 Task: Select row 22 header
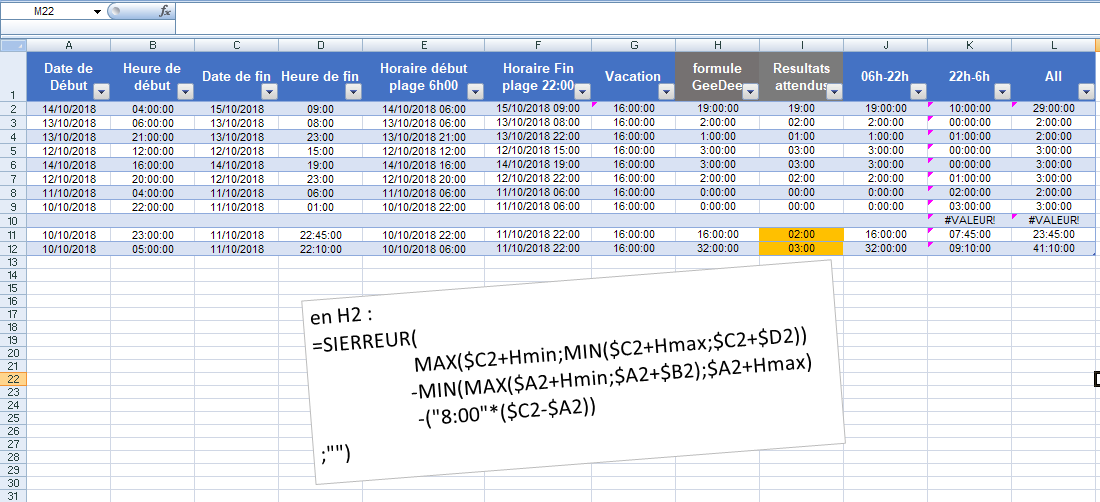point(13,379)
